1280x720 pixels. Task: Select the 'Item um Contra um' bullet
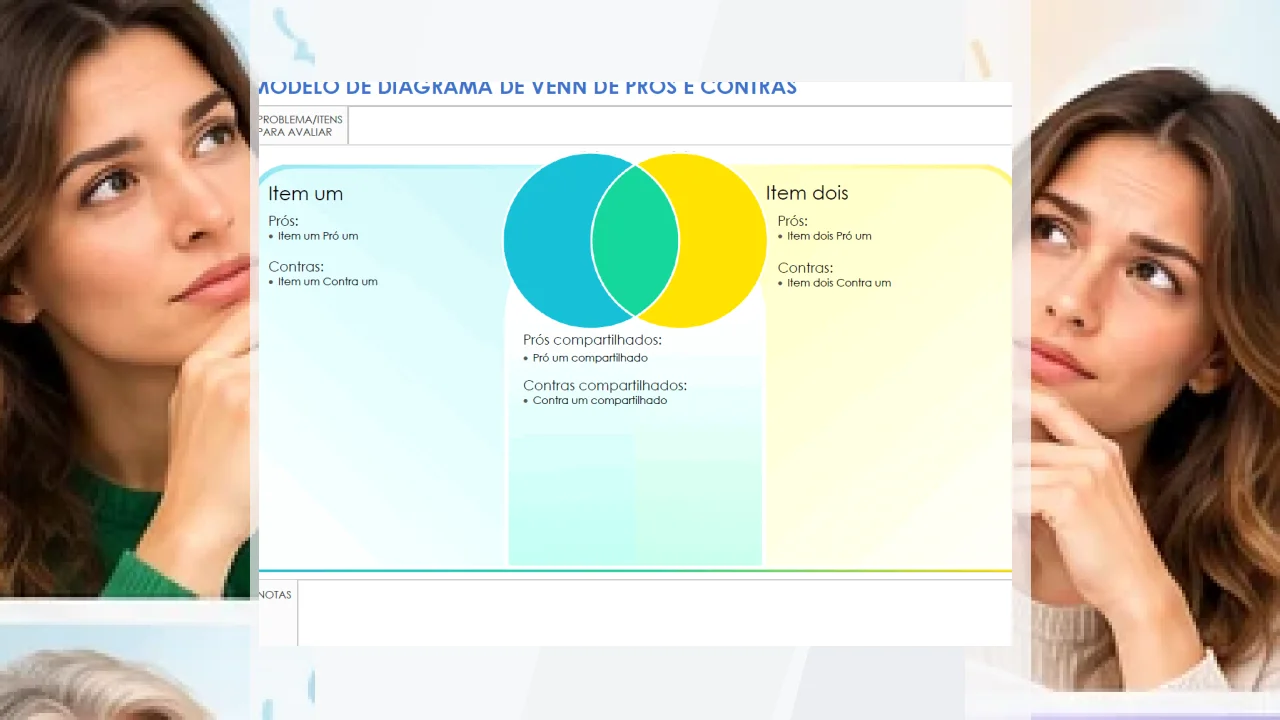(323, 282)
